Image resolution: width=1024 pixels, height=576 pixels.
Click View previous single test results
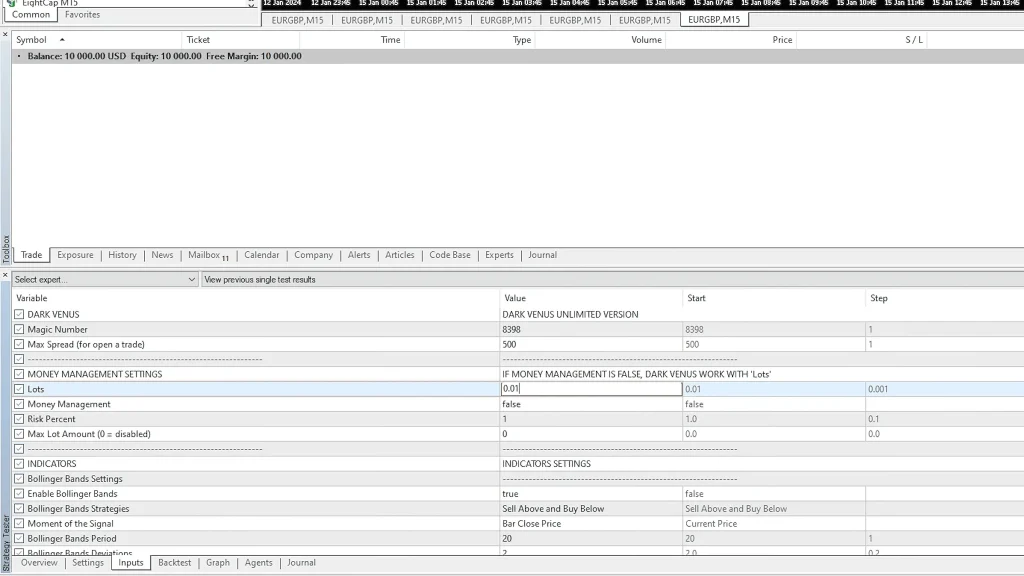pos(259,280)
